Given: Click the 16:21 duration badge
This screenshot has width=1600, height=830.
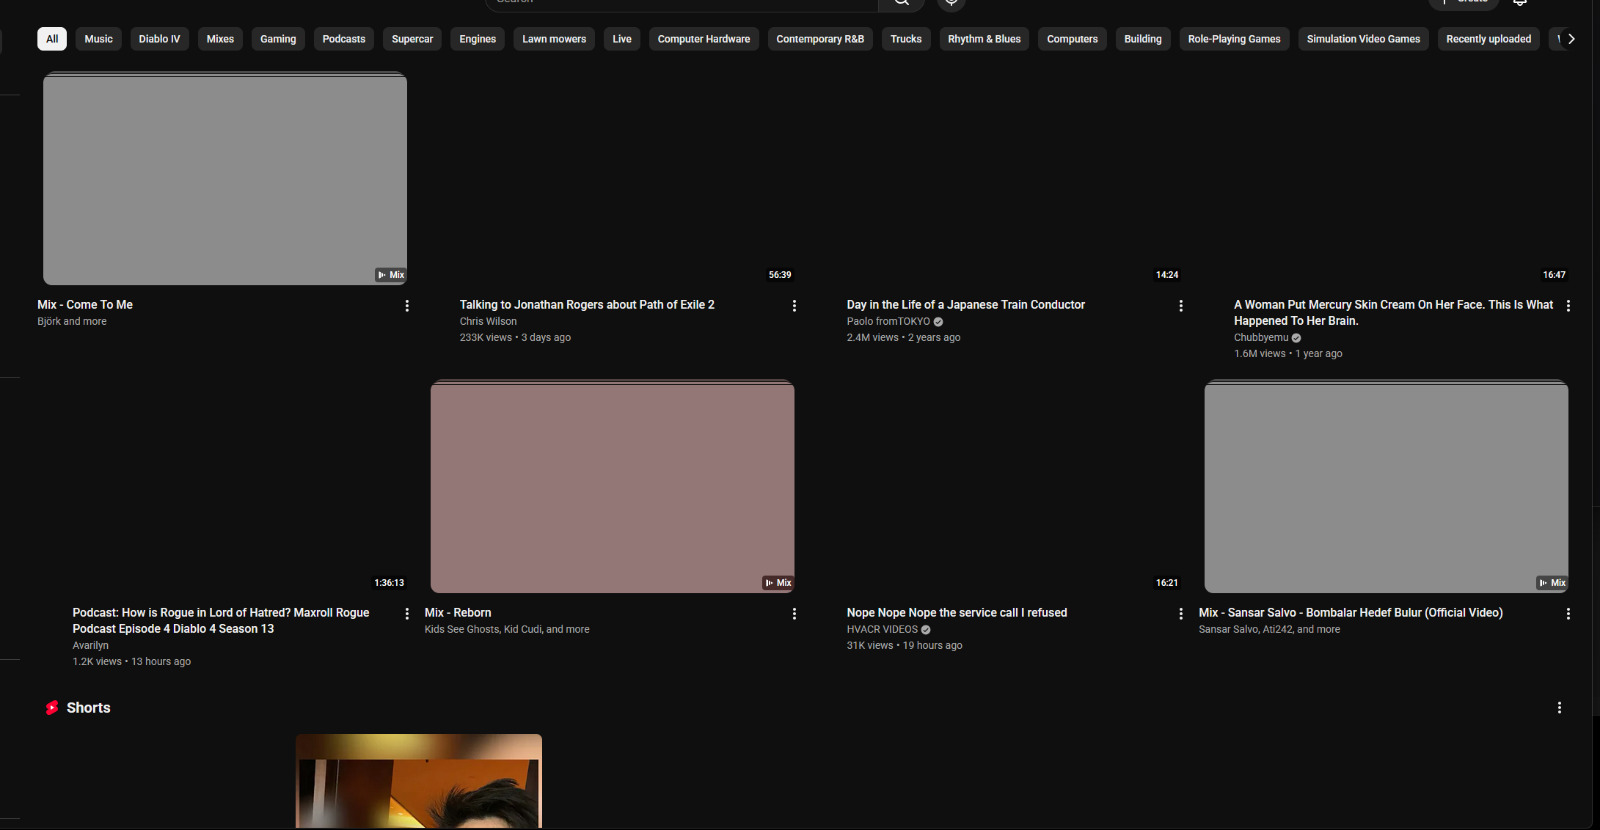Looking at the screenshot, I should point(1167,583).
